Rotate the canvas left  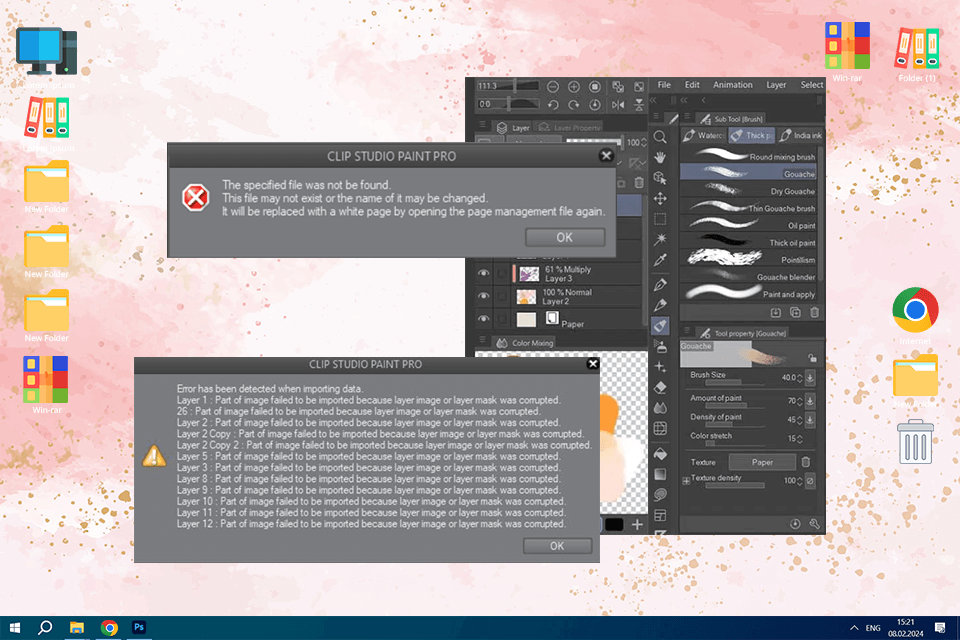coord(553,105)
